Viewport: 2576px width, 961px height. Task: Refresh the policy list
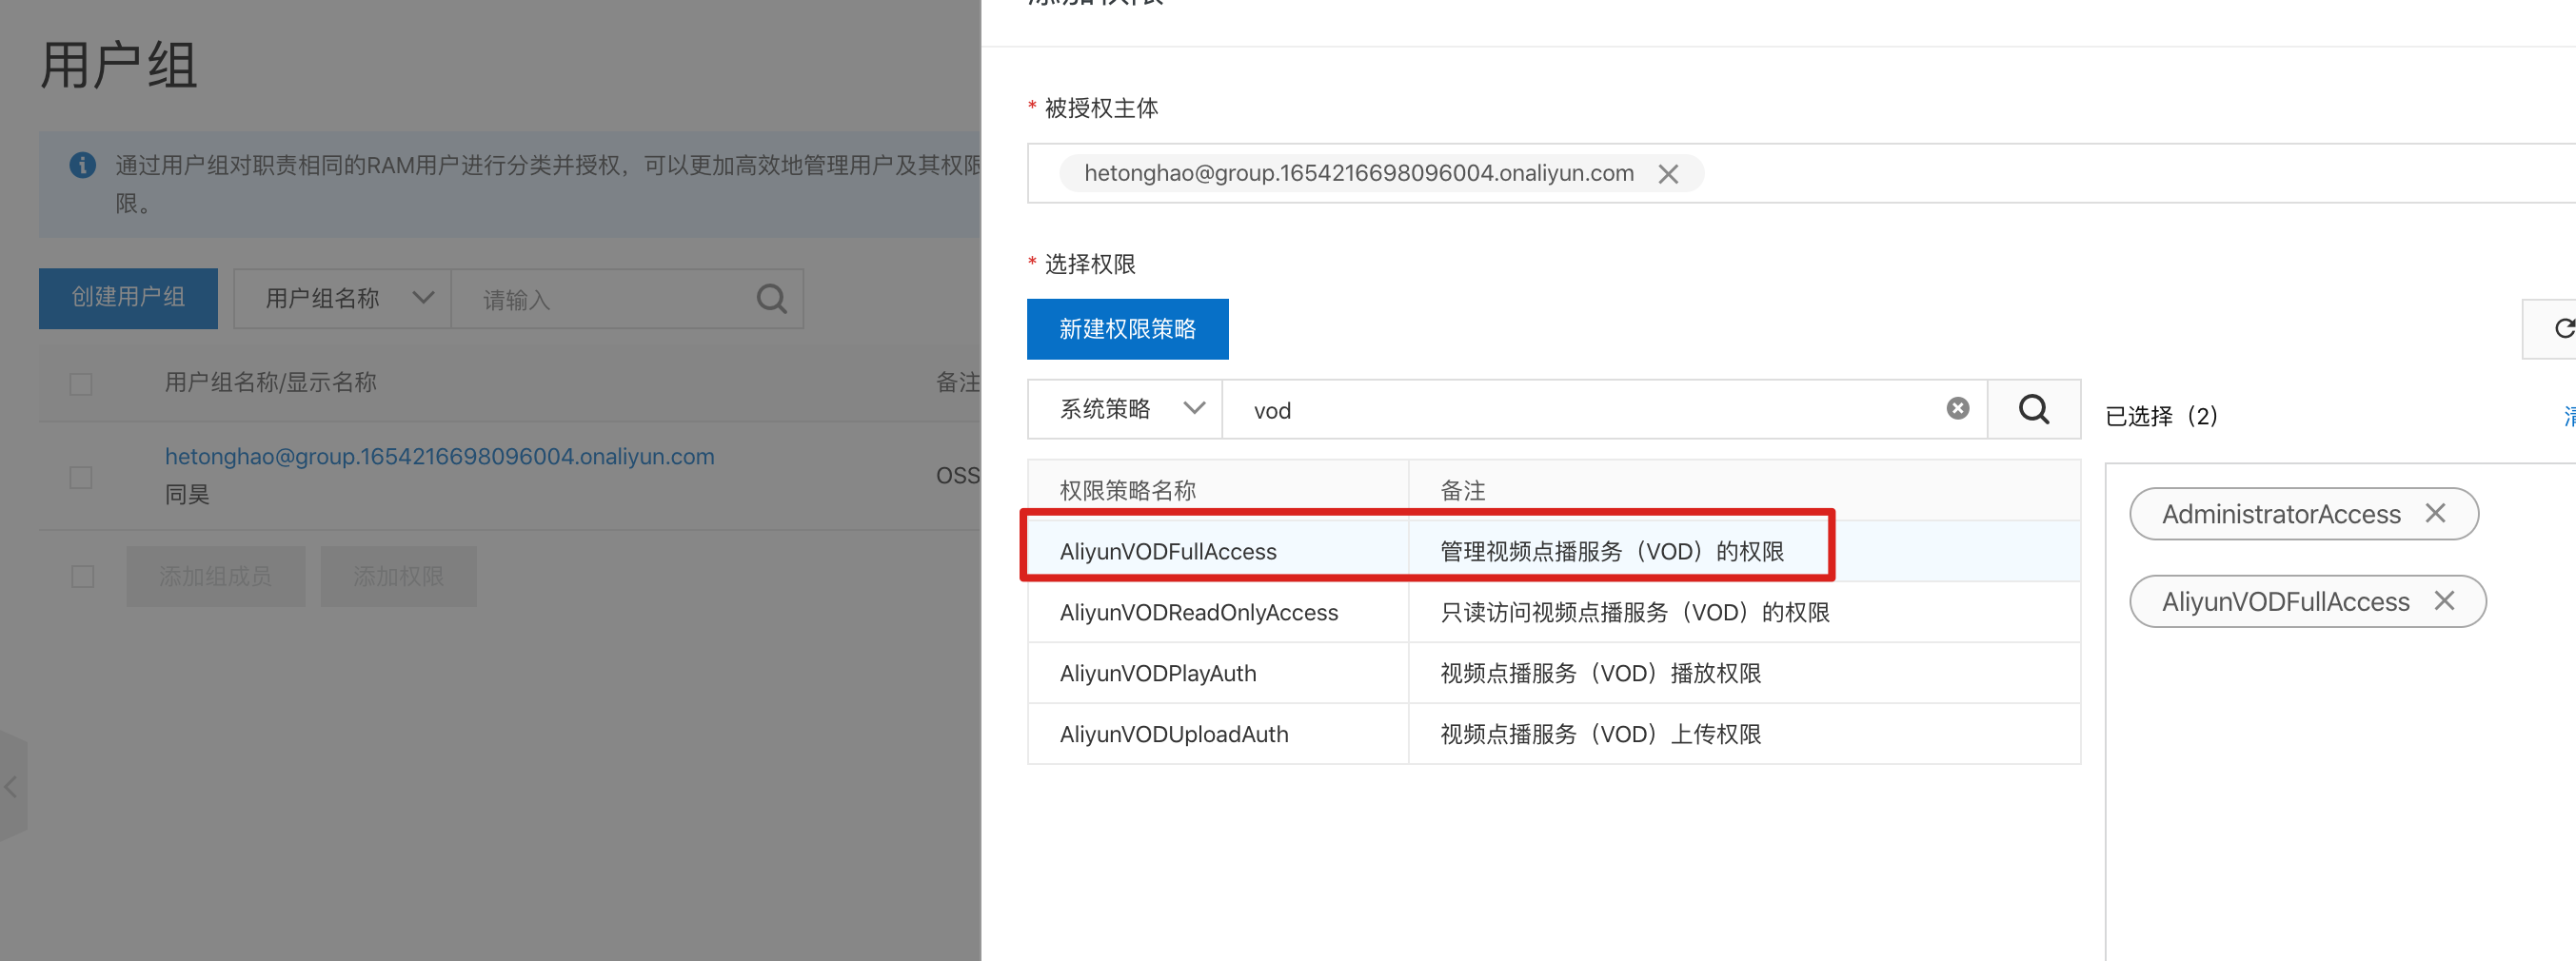(x=2562, y=328)
